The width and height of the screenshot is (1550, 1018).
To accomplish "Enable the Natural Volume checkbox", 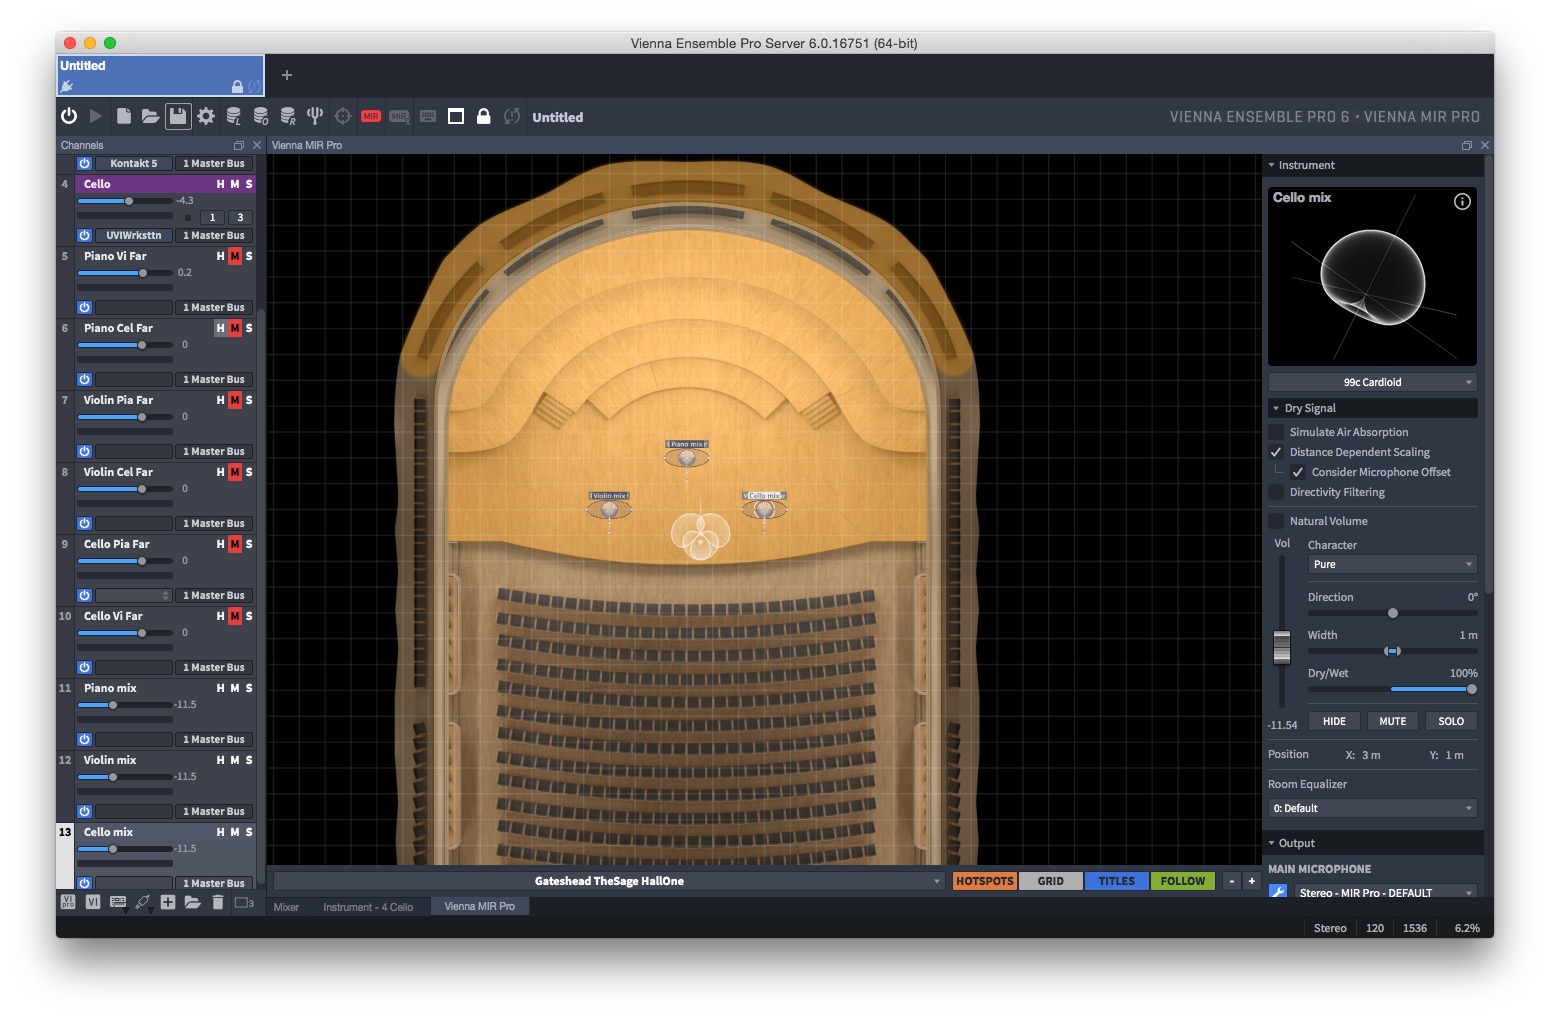I will (1276, 521).
